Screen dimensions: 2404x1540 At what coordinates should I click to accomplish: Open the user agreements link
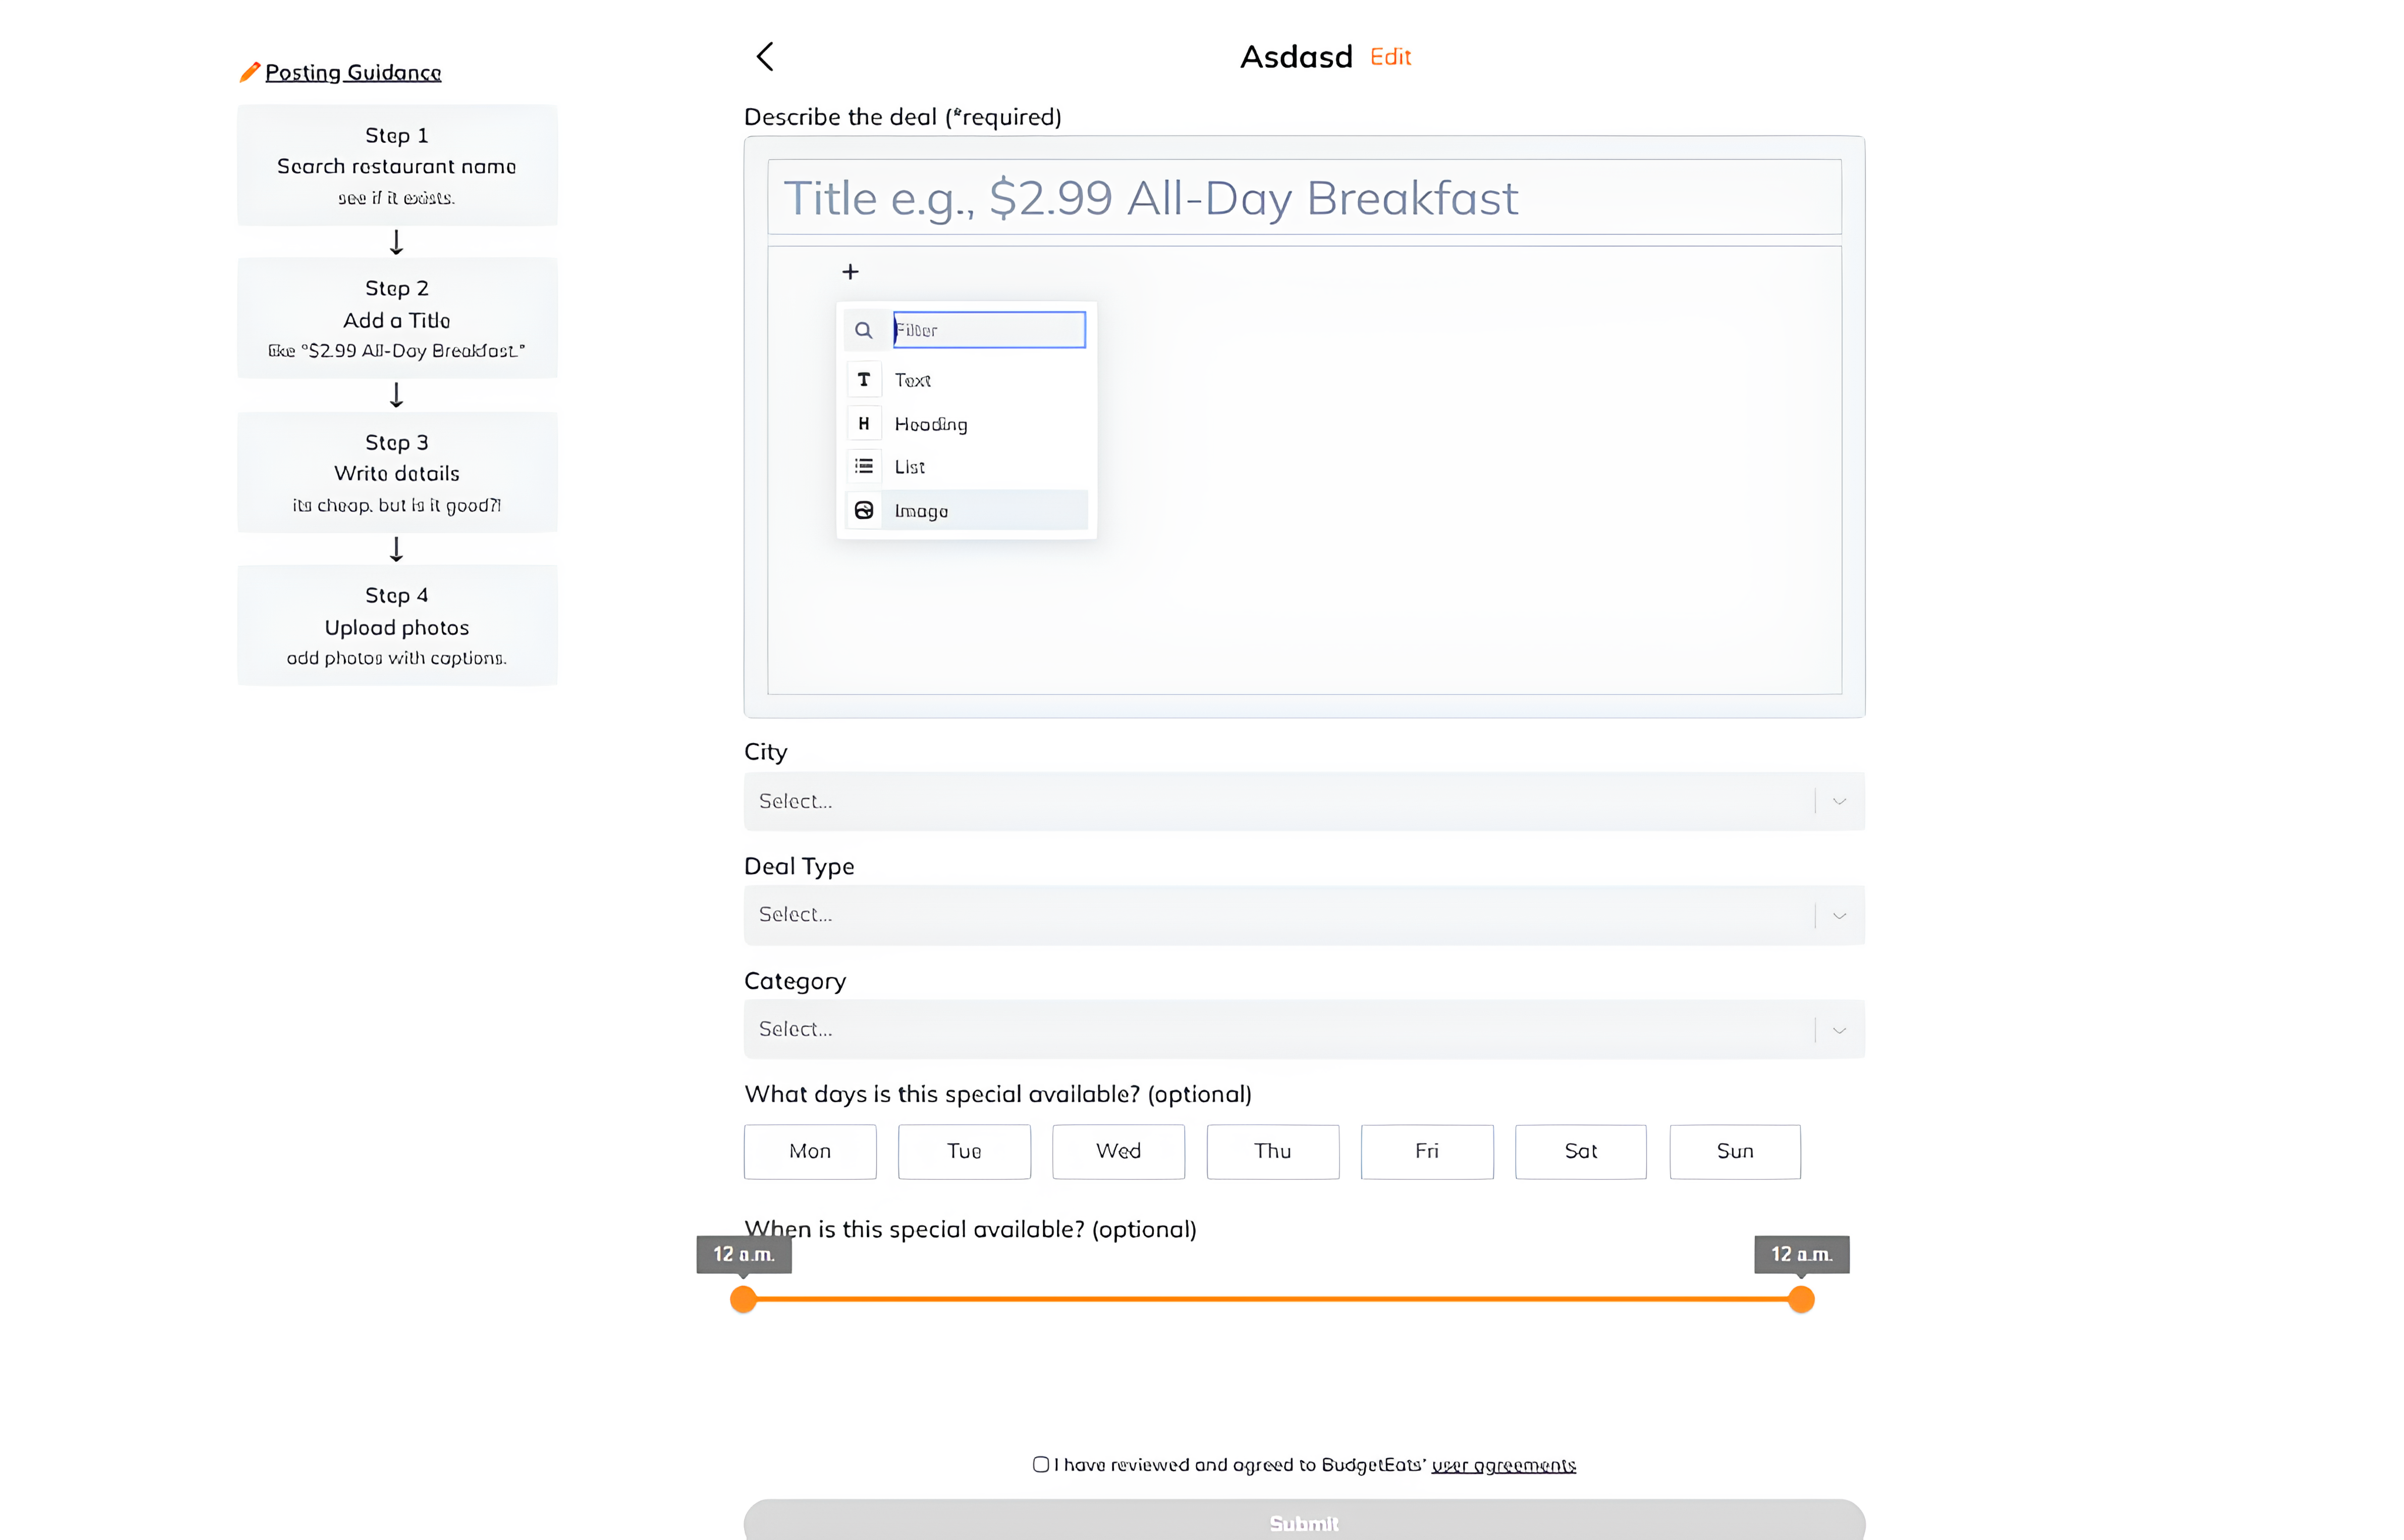(1504, 1465)
